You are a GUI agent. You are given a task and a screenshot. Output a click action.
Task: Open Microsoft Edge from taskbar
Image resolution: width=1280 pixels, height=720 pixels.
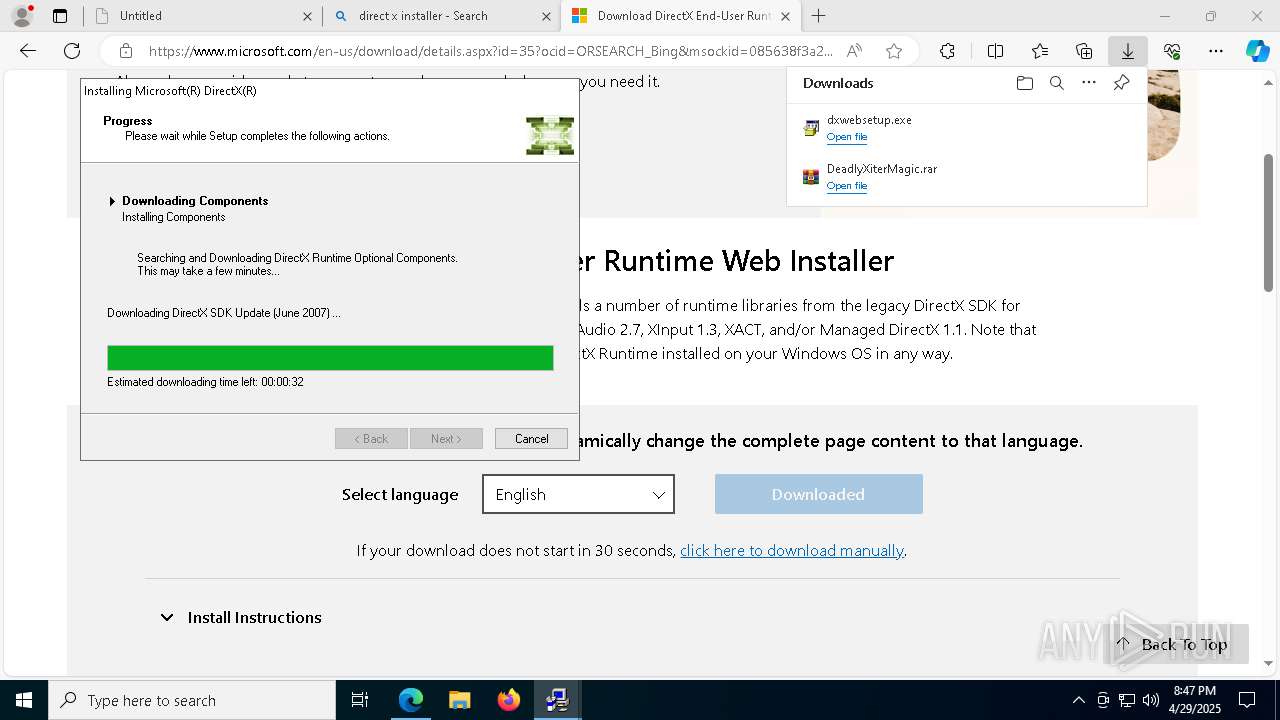411,700
